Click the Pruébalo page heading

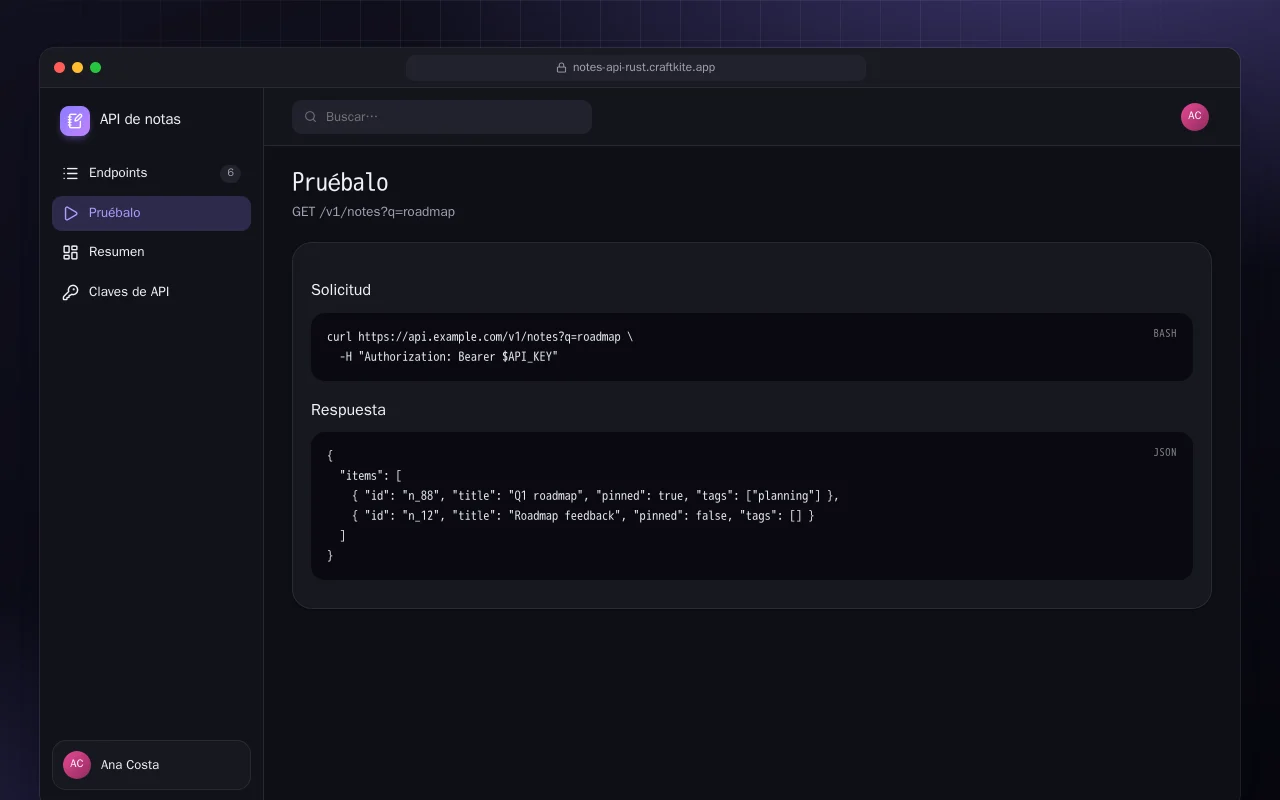point(340,182)
